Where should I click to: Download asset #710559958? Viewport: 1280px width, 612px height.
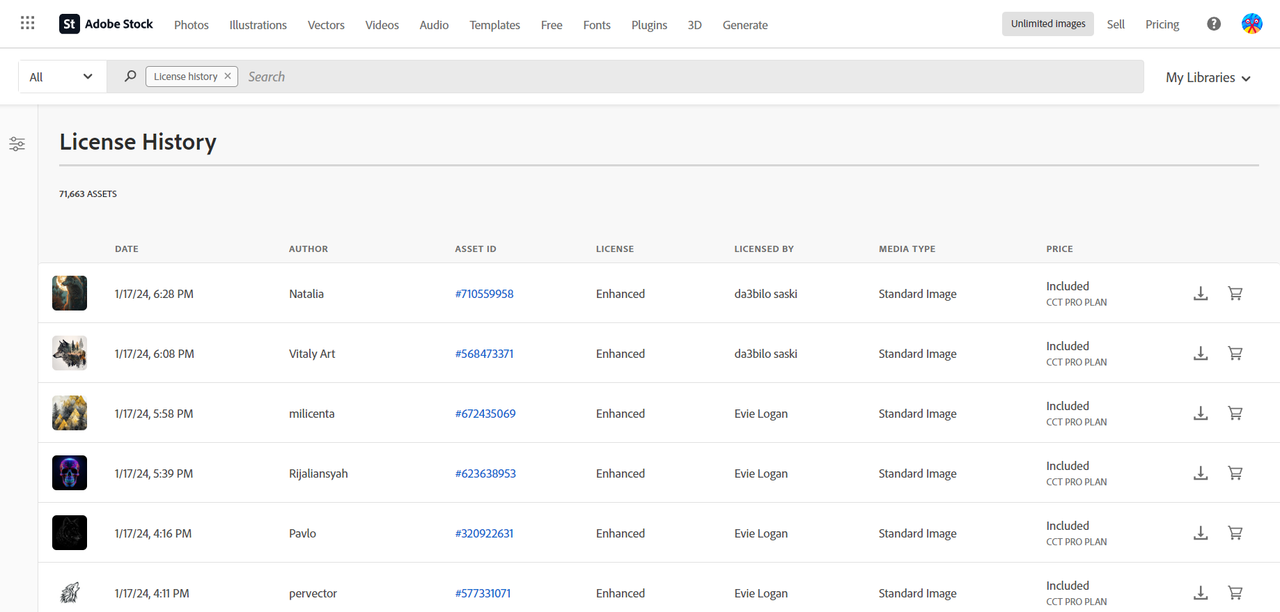pyautogui.click(x=1201, y=294)
